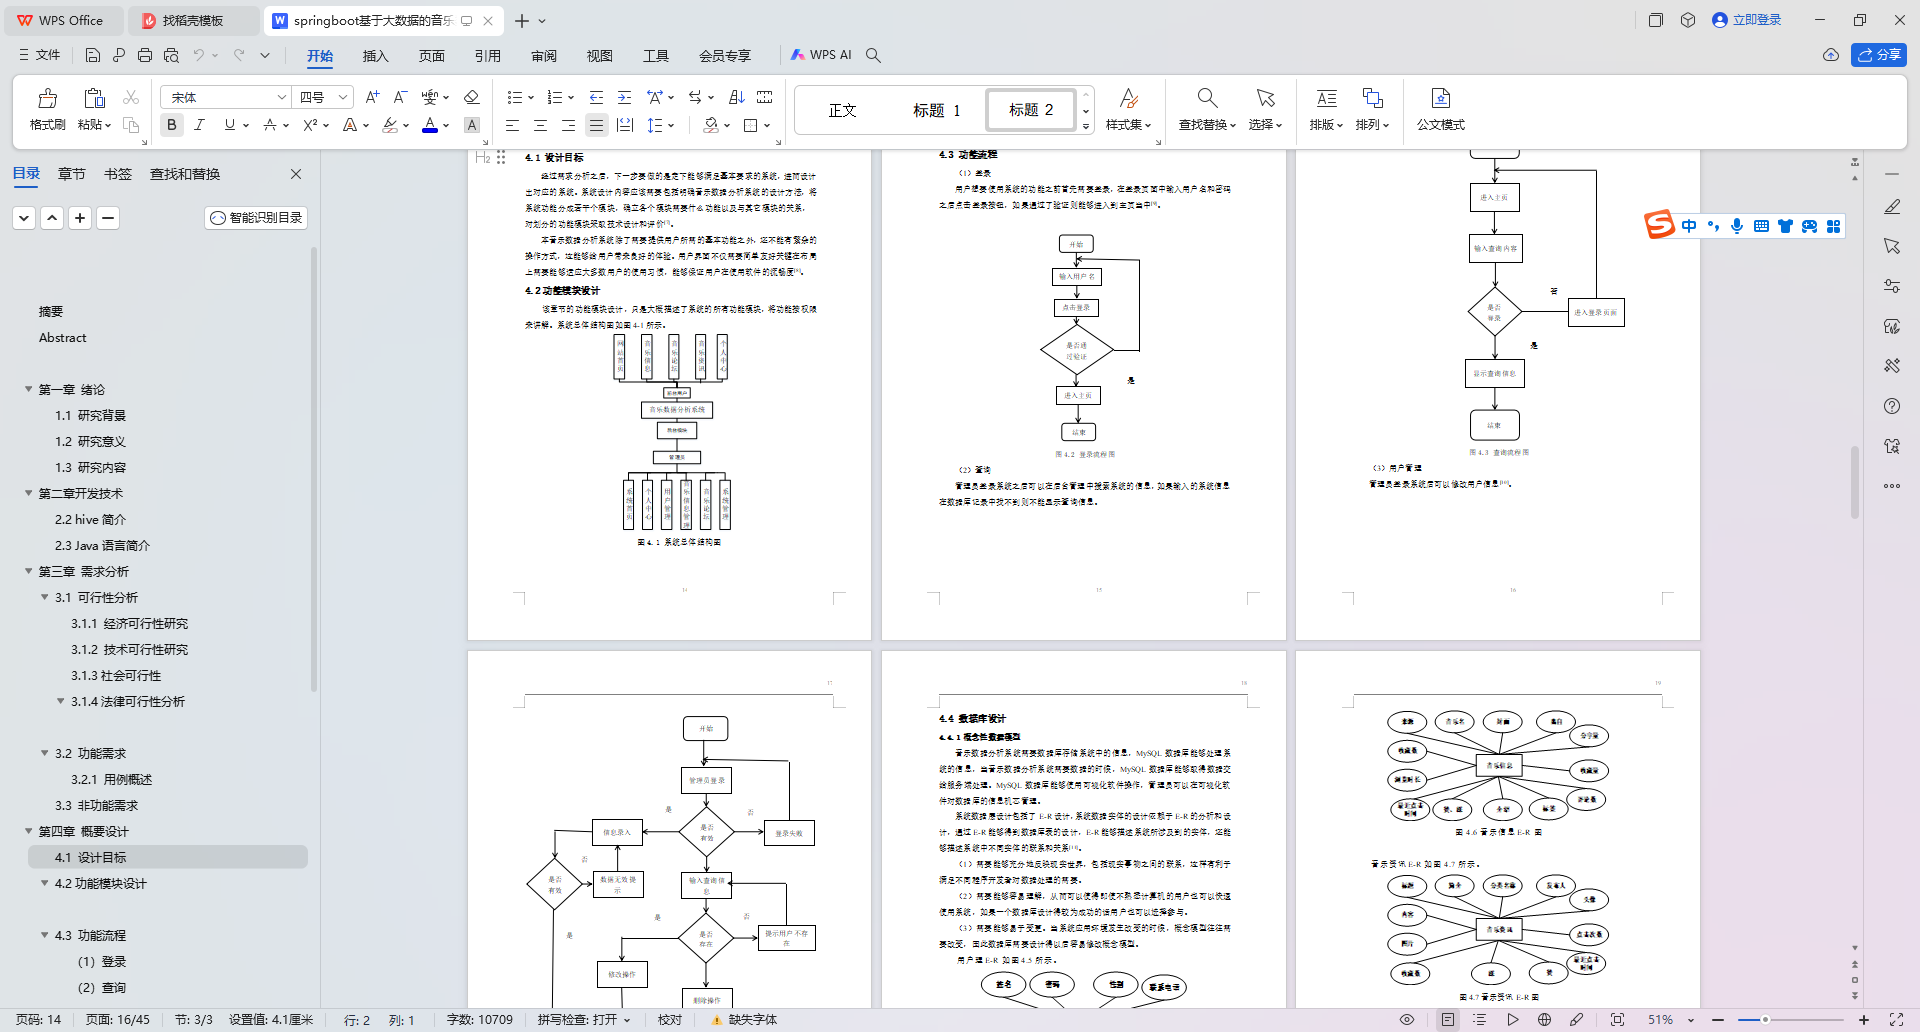1920x1032 pixels.
Task: Click the text highlight color swatch
Action: [x=390, y=125]
